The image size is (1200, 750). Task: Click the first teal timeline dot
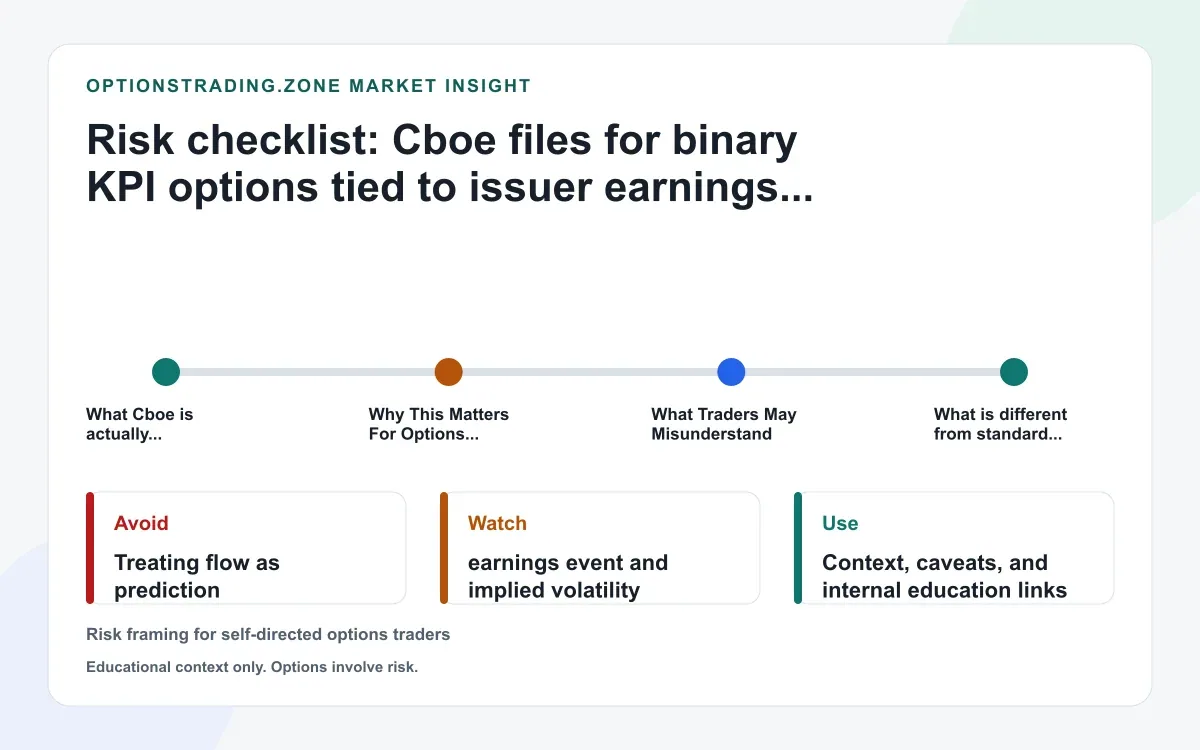click(166, 372)
